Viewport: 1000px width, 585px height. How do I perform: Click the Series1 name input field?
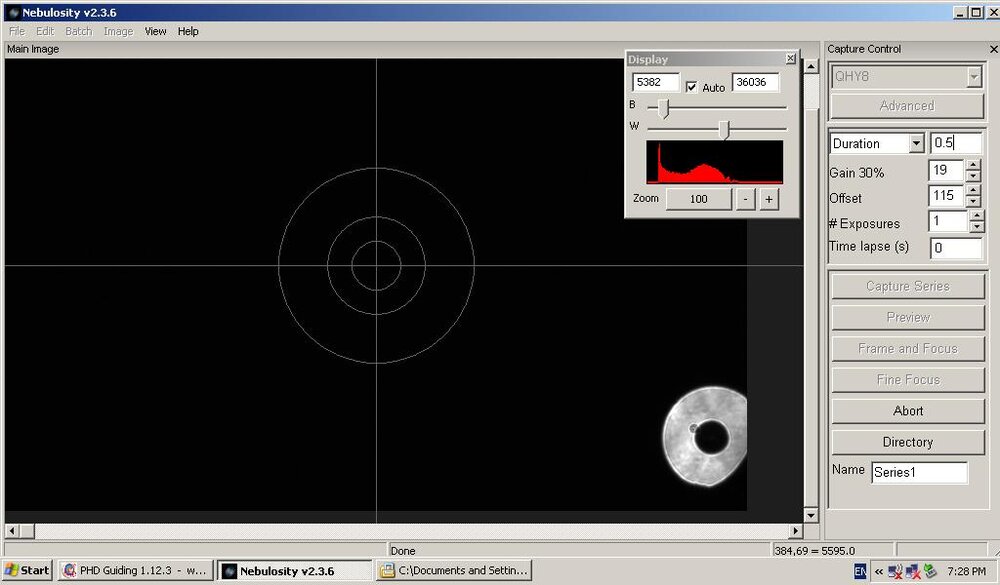(x=918, y=472)
